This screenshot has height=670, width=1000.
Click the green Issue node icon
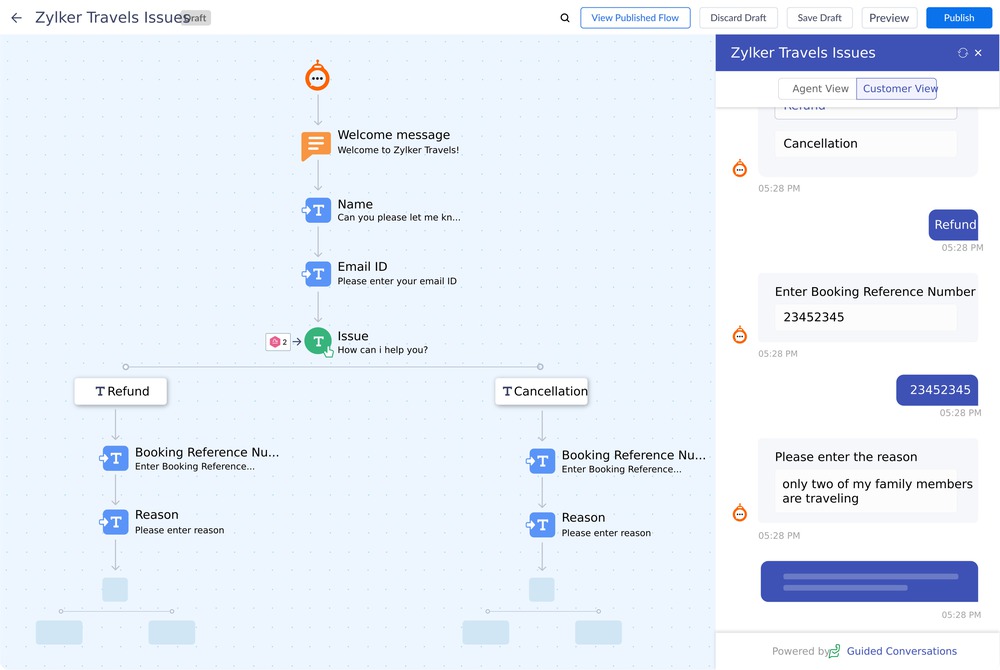tap(318, 341)
